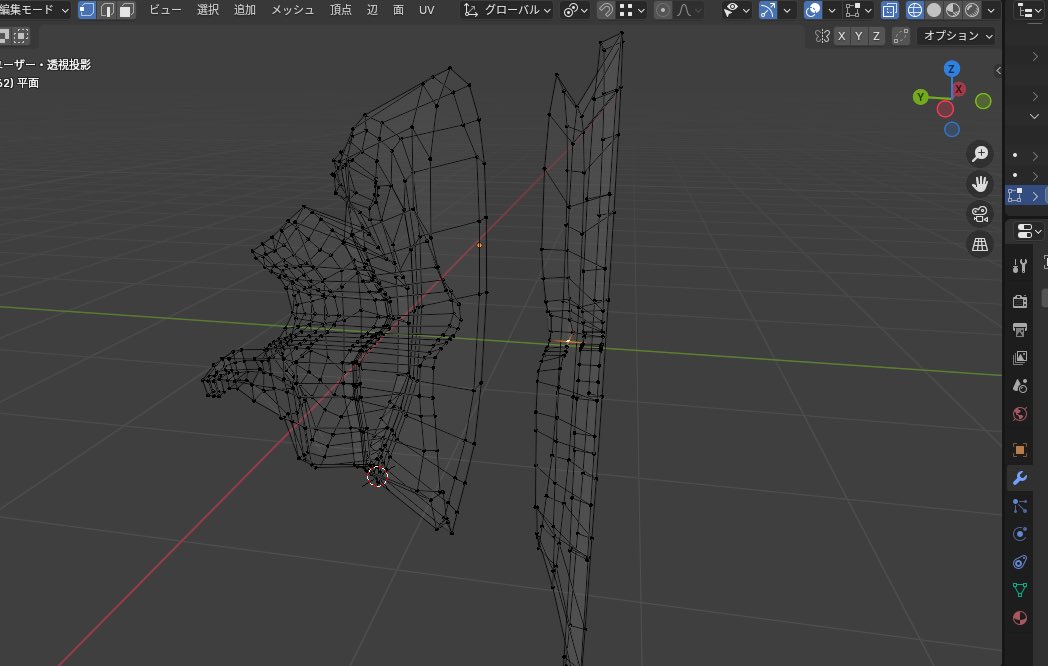Open the Scene properties tab
Screen dimensions: 1048x666
coord(1019,386)
